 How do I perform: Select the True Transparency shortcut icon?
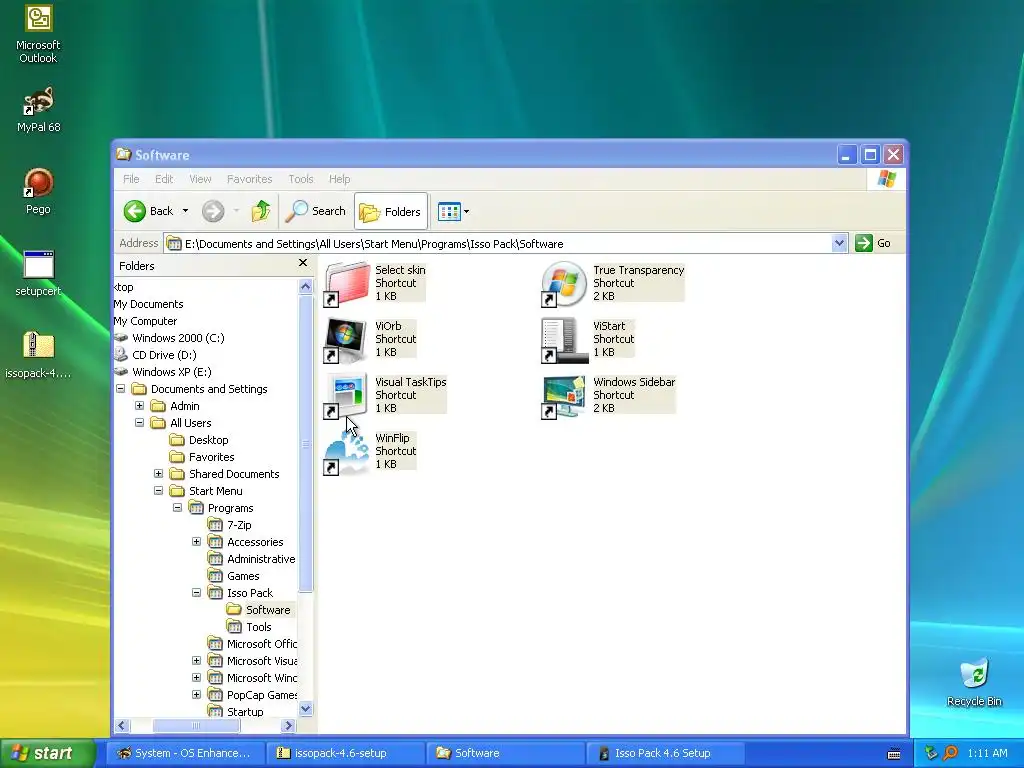tap(564, 284)
